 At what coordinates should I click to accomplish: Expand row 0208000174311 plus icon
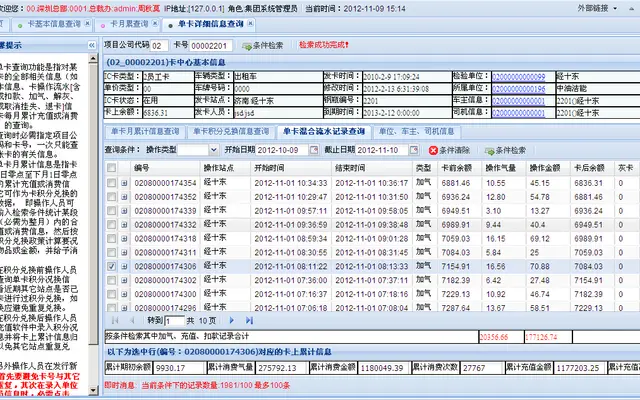coord(124,253)
